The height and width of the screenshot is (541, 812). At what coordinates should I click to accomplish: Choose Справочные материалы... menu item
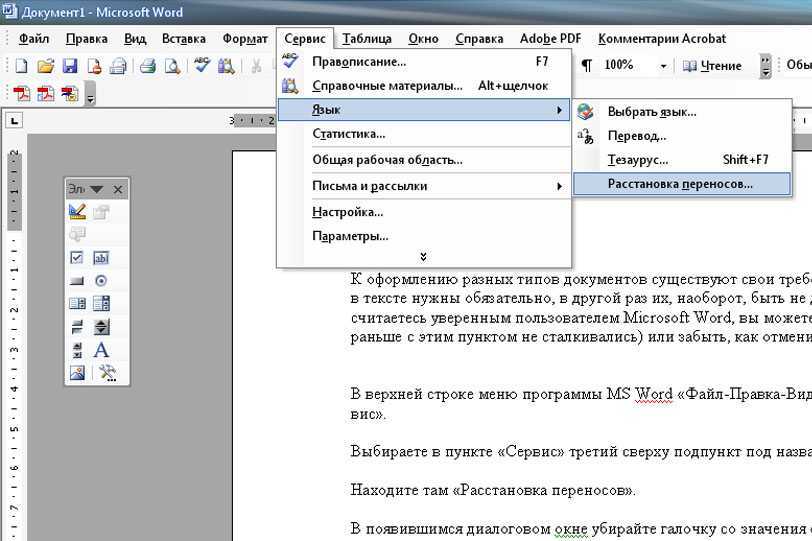pos(424,85)
